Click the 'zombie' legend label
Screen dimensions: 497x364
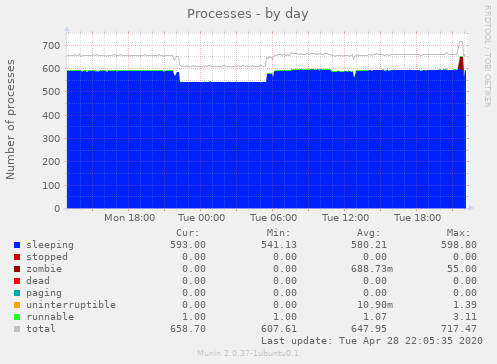[x=44, y=269]
